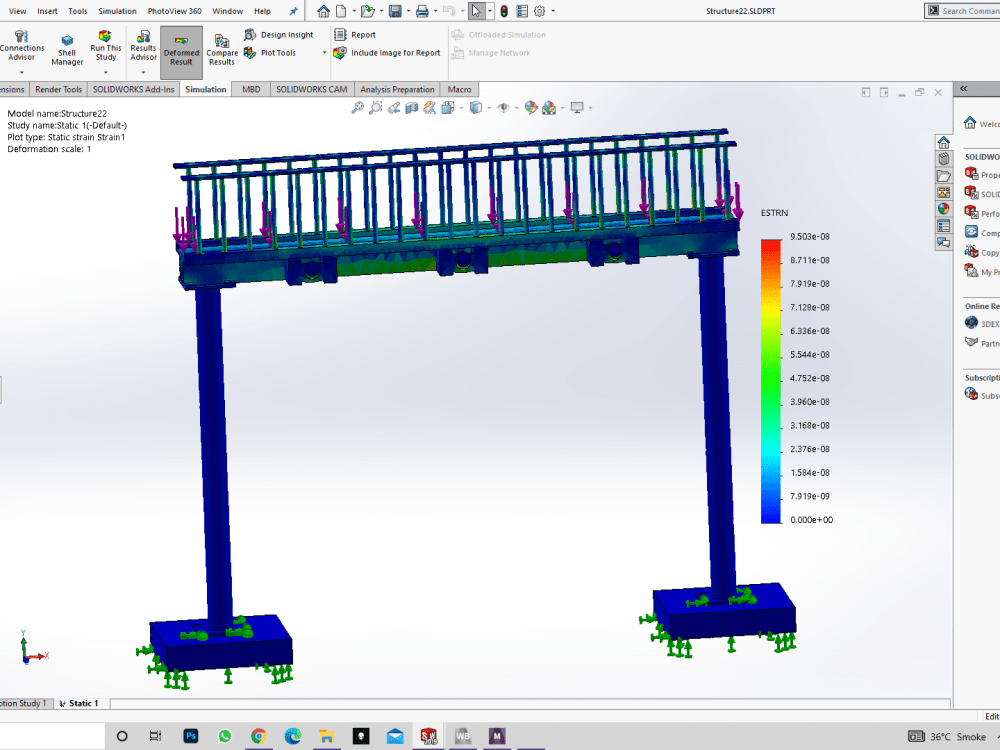Click the ESTRN color legend scale
Screen dimensions: 1000x750
768,380
